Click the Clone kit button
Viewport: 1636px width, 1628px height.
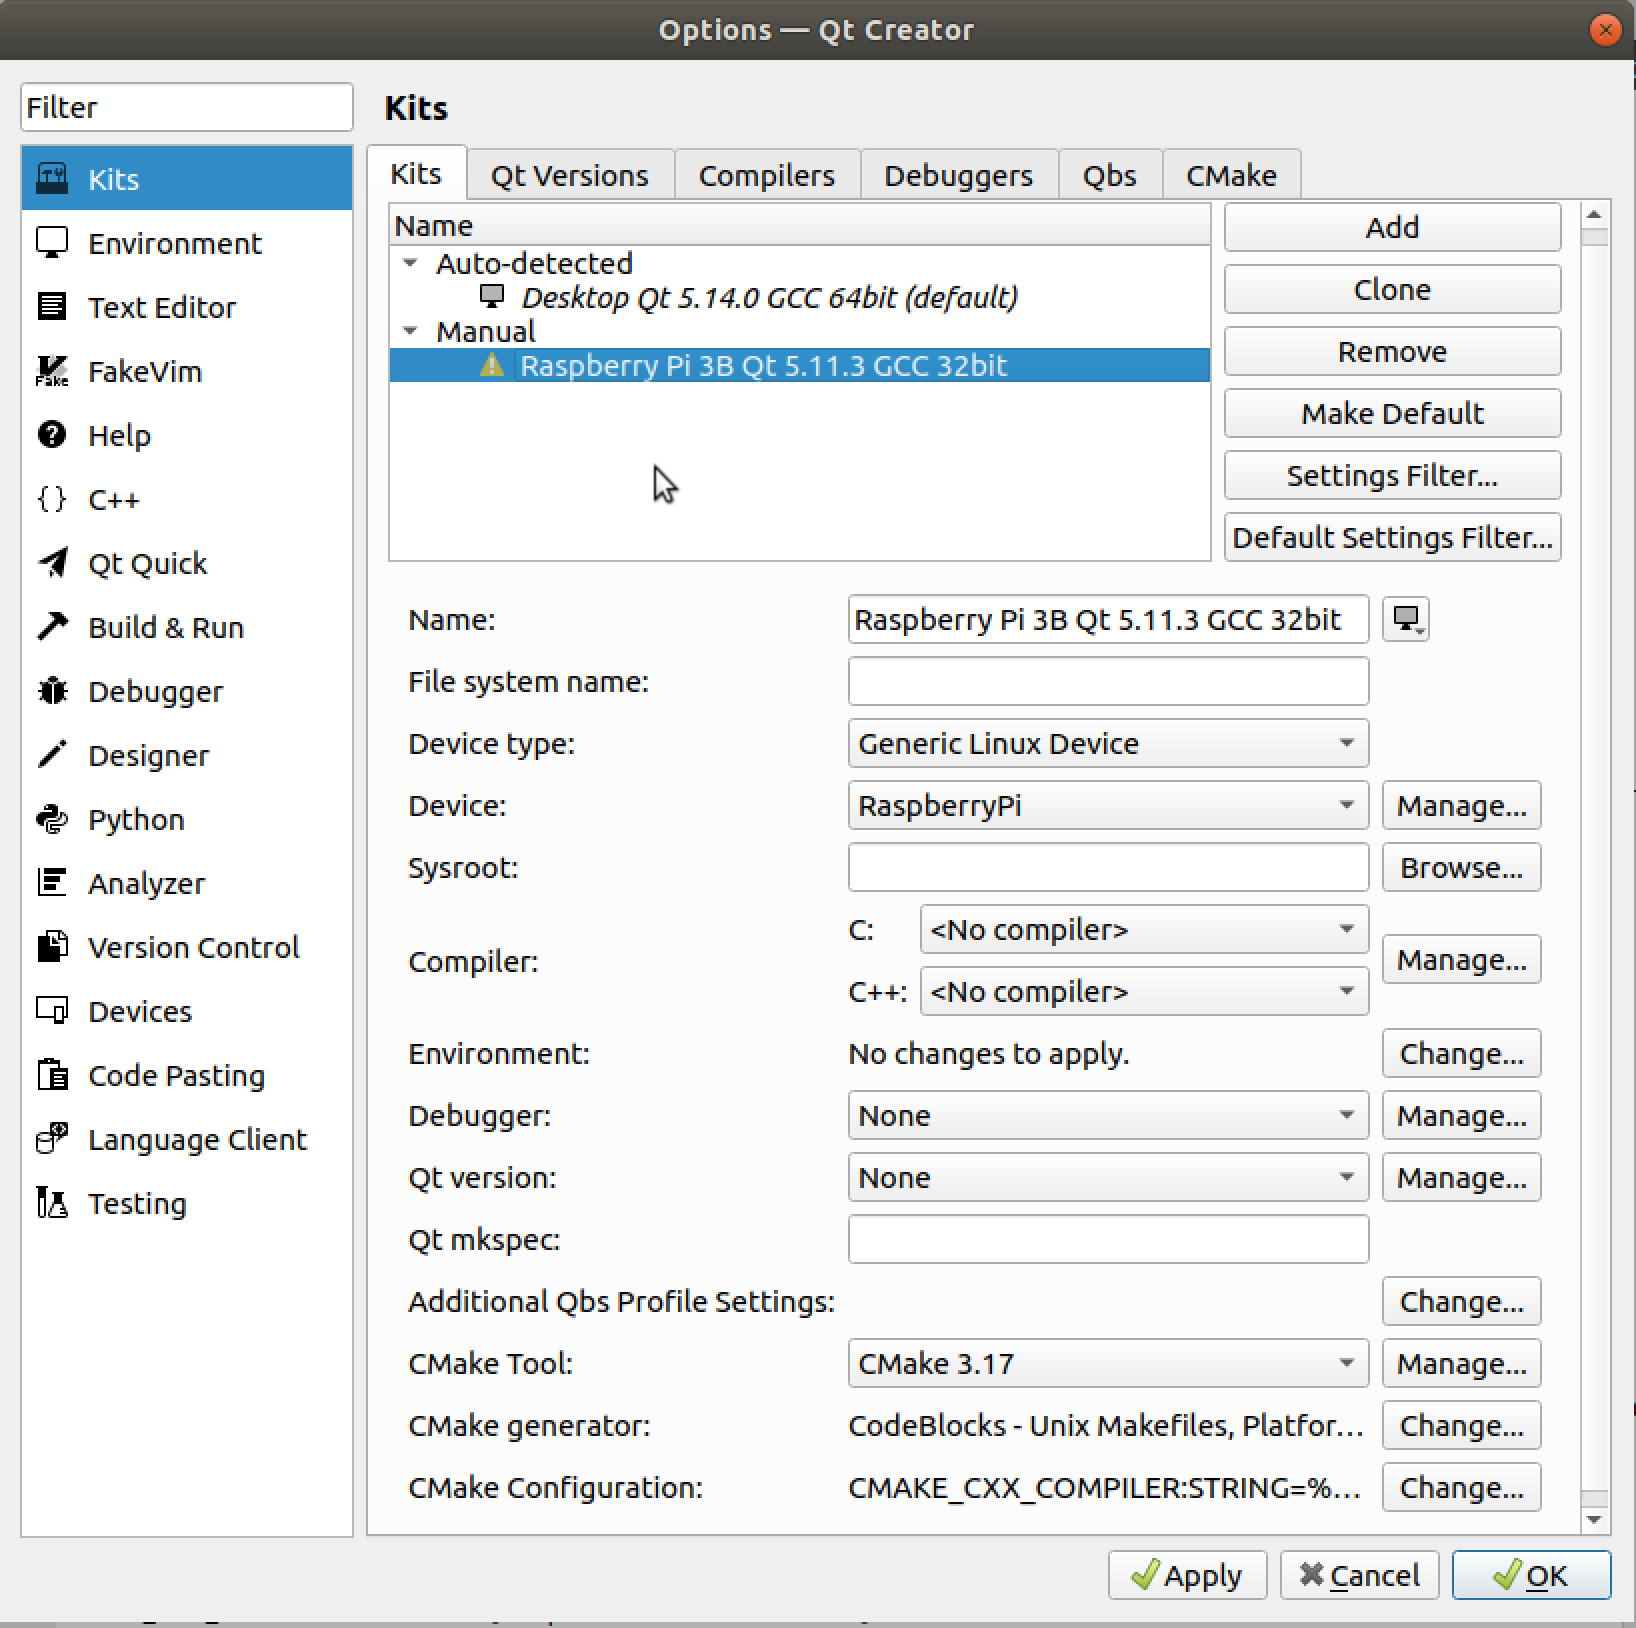1391,290
